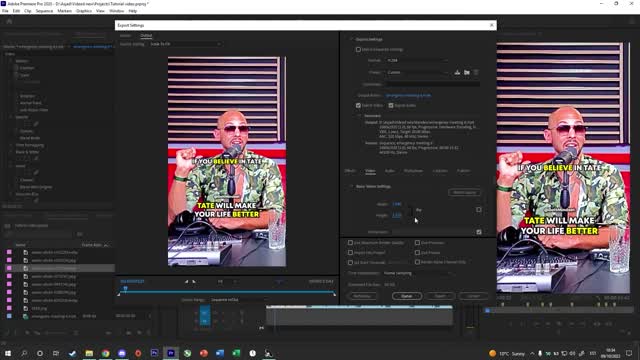Toggle the width-height link checkbox
This screenshot has width=640, height=360.
coord(479,210)
